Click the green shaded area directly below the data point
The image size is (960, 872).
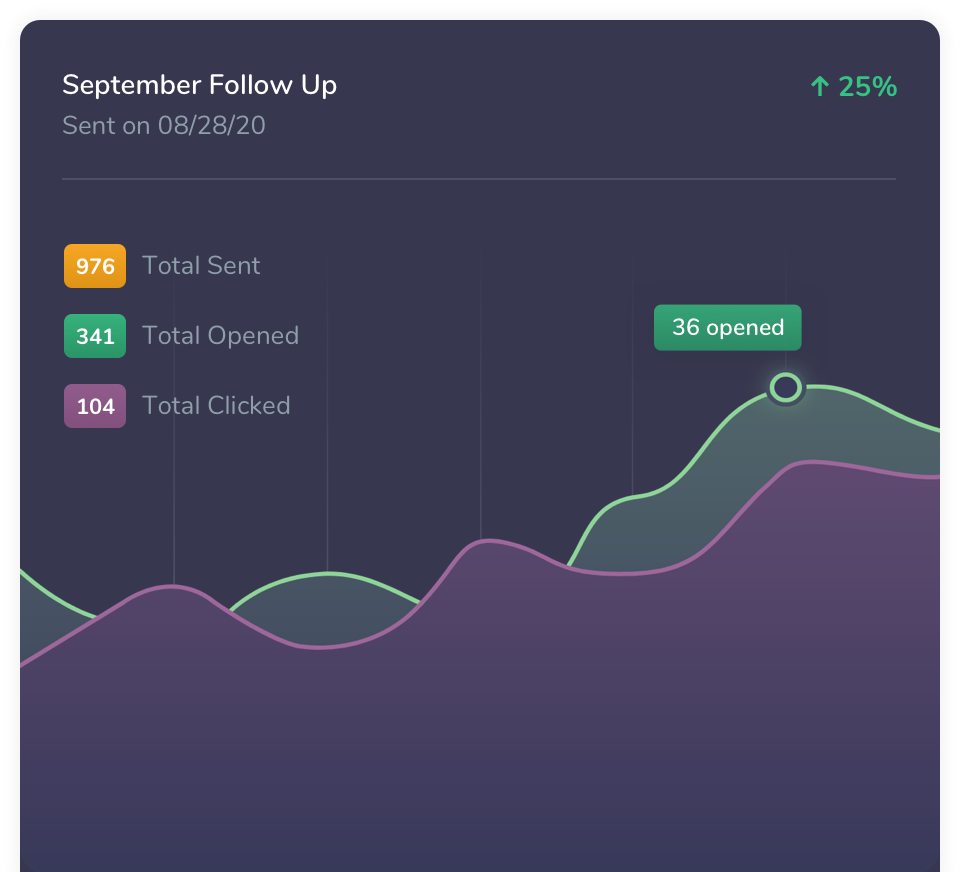click(786, 432)
